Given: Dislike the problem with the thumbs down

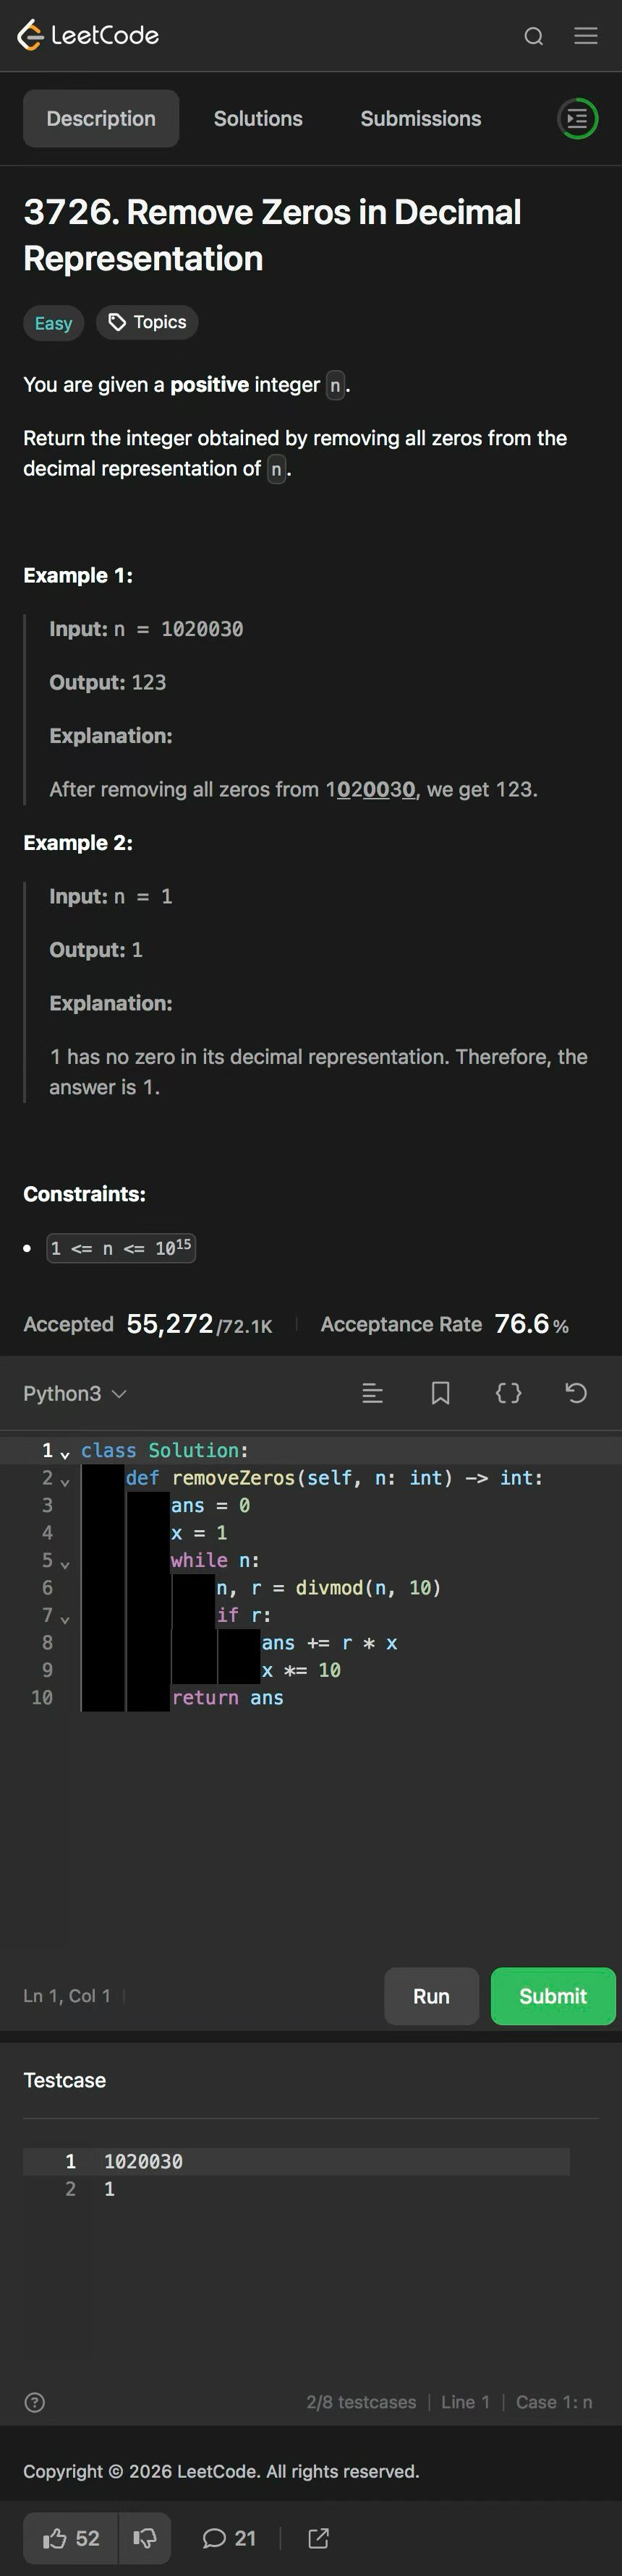Looking at the screenshot, I should point(145,2538).
